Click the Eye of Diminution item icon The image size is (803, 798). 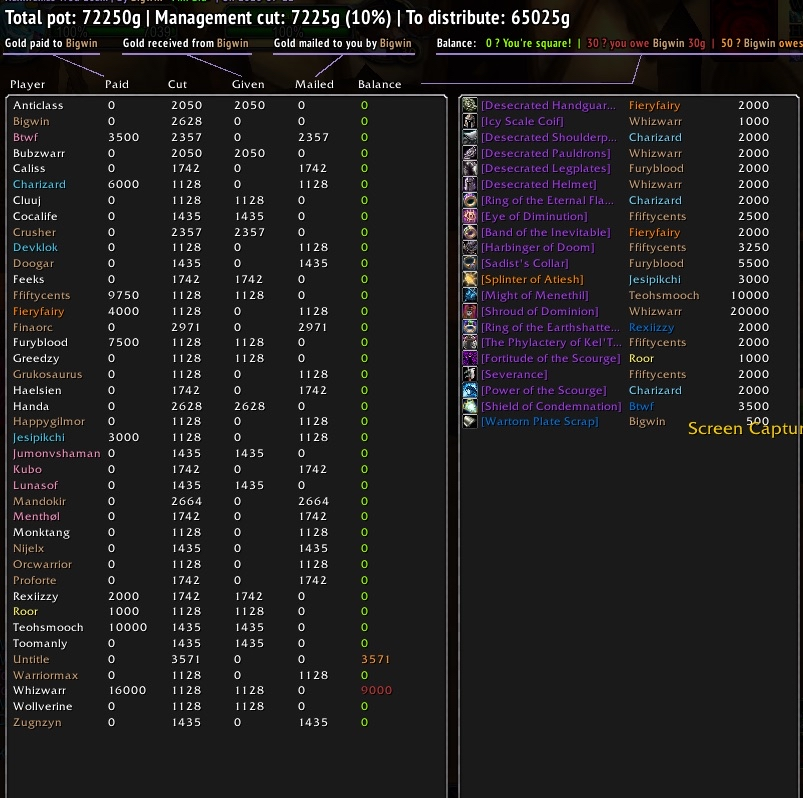coord(470,216)
